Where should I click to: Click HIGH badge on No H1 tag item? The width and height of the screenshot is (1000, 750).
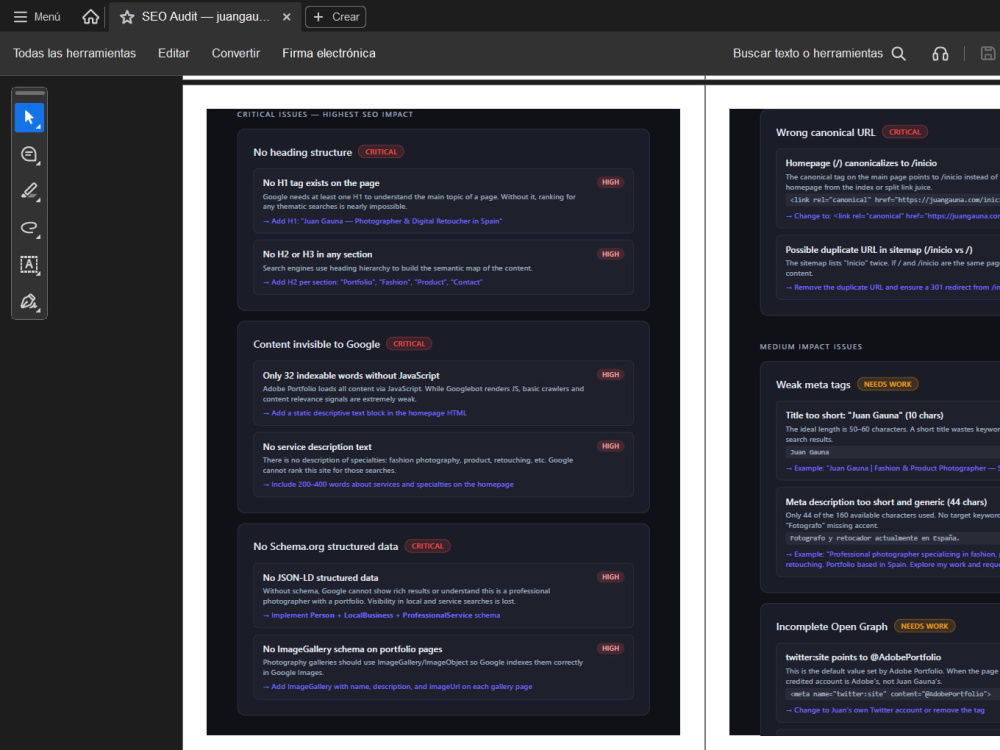[610, 182]
